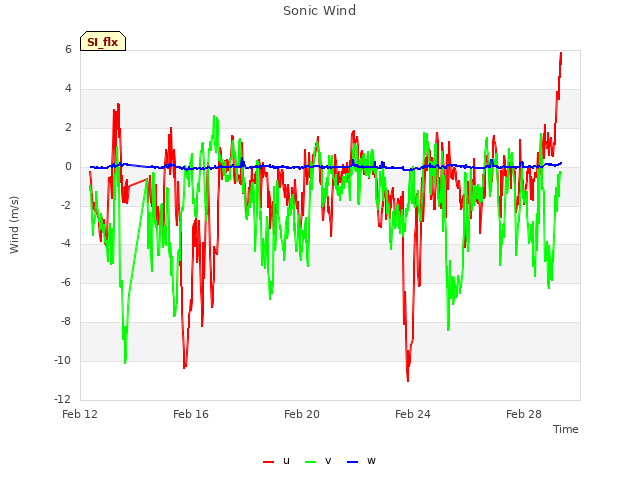This screenshot has height=480, width=640.
Task: Click the red u legend swatch
Action: 268,462
